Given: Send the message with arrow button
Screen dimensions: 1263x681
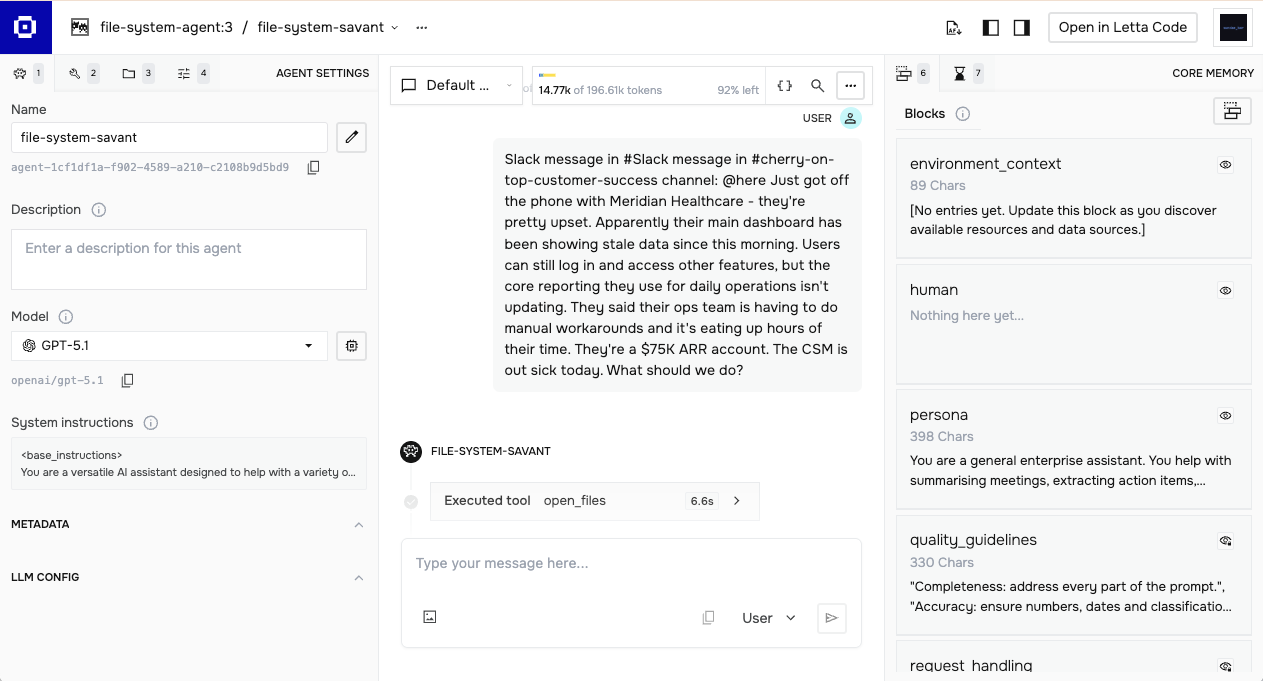Looking at the screenshot, I should (831, 618).
